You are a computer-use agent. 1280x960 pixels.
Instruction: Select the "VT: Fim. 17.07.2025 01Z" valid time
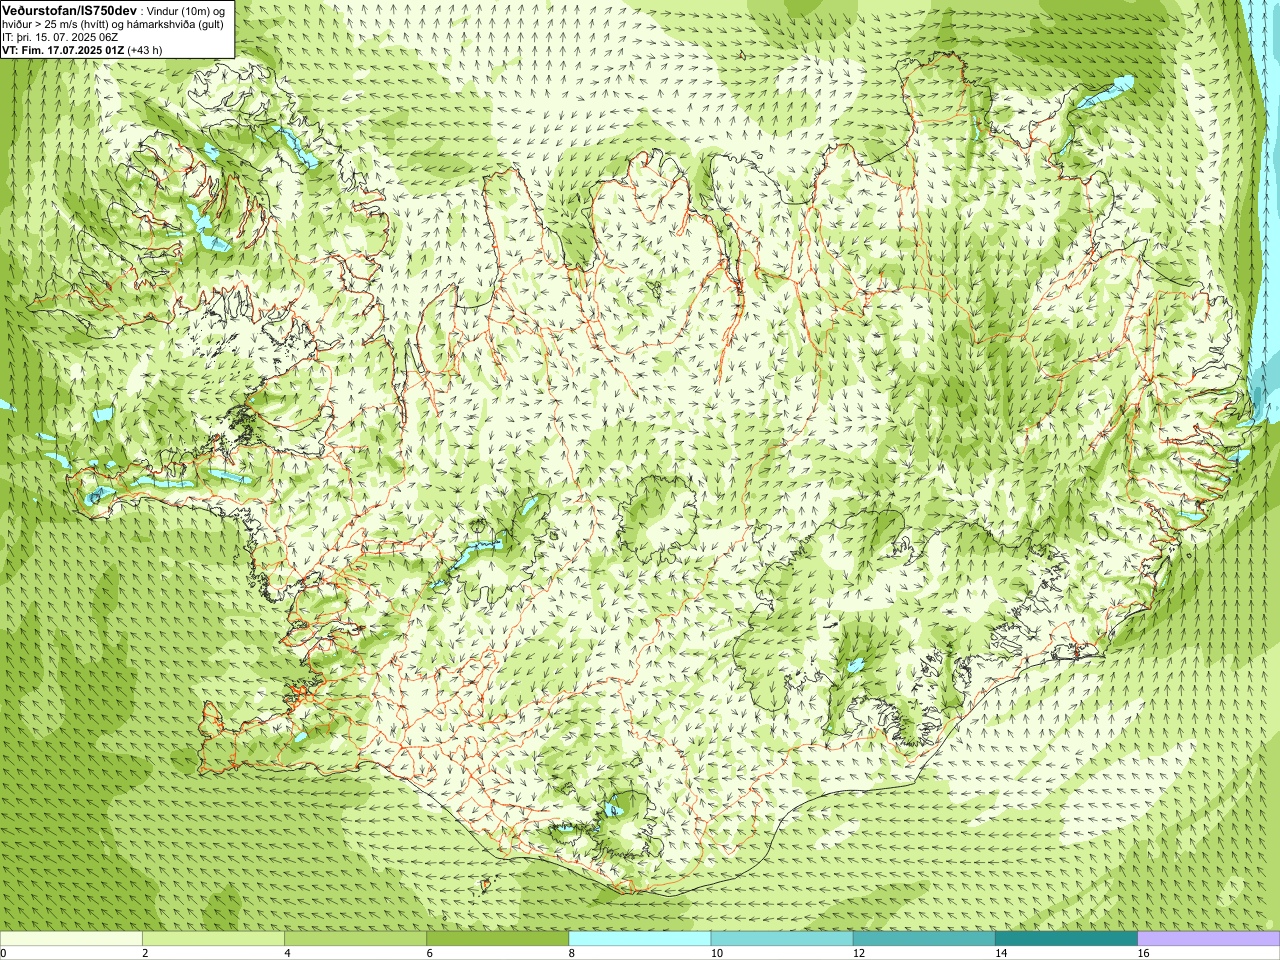(x=63, y=50)
